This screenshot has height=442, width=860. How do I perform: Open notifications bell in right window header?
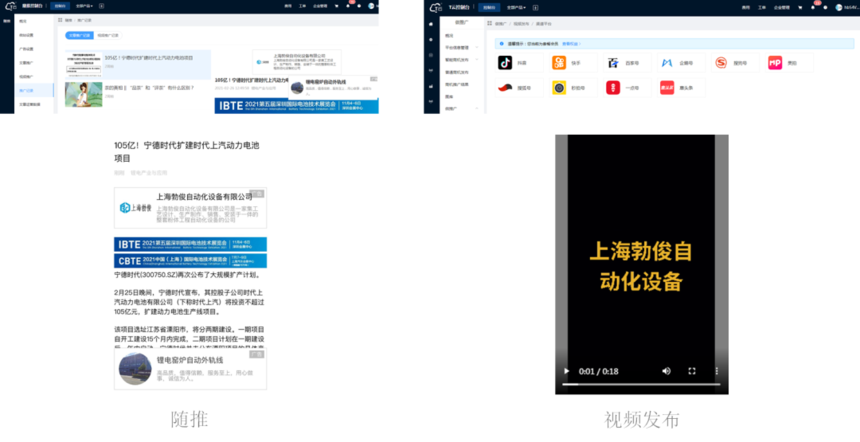click(813, 7)
